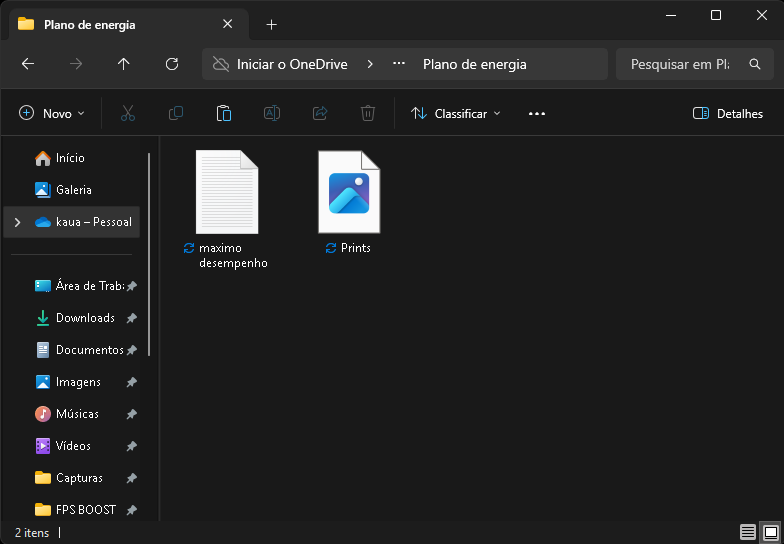Click the Cut scissors icon

(x=128, y=114)
